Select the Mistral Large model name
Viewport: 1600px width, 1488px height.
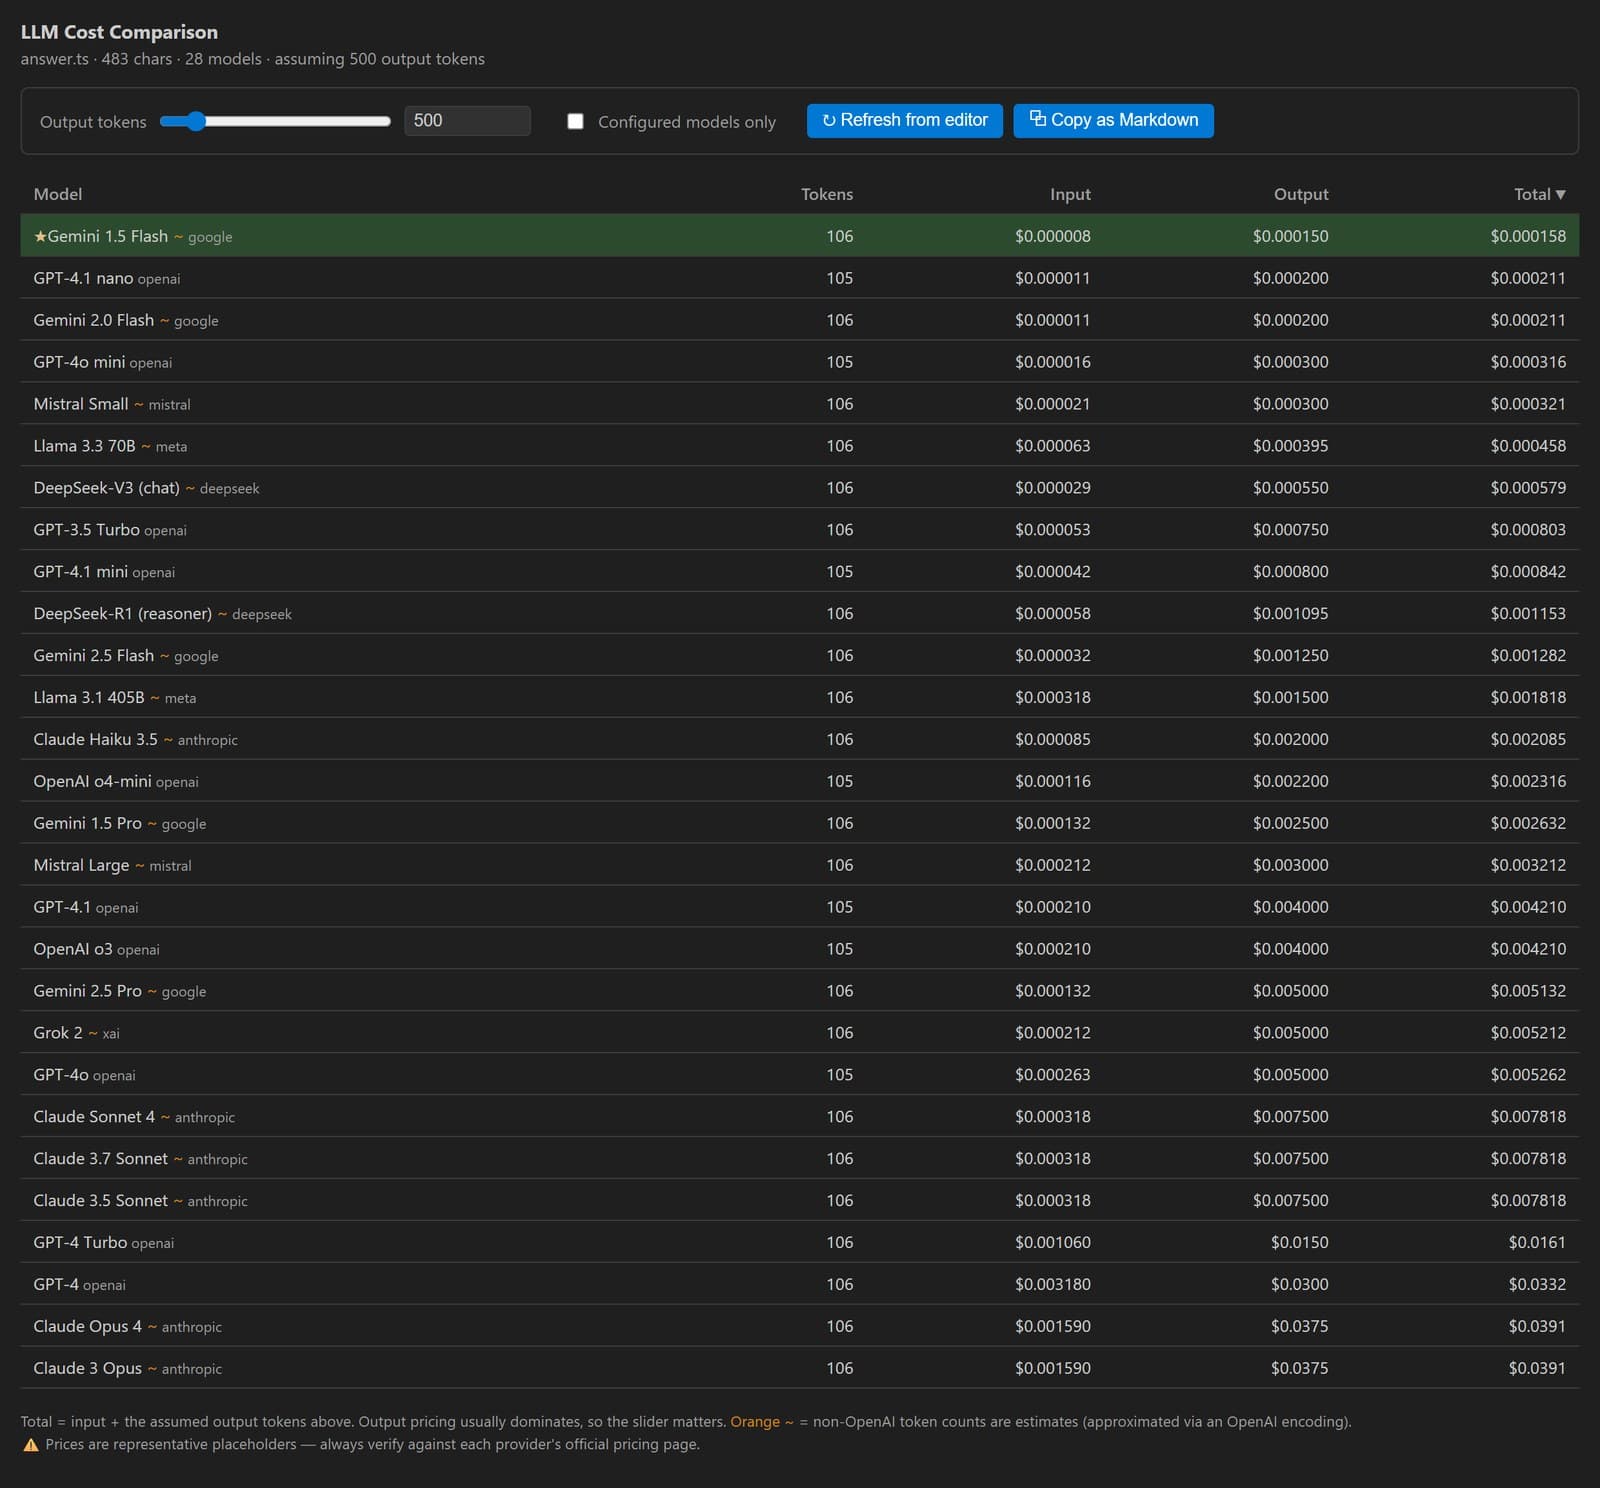coord(82,866)
